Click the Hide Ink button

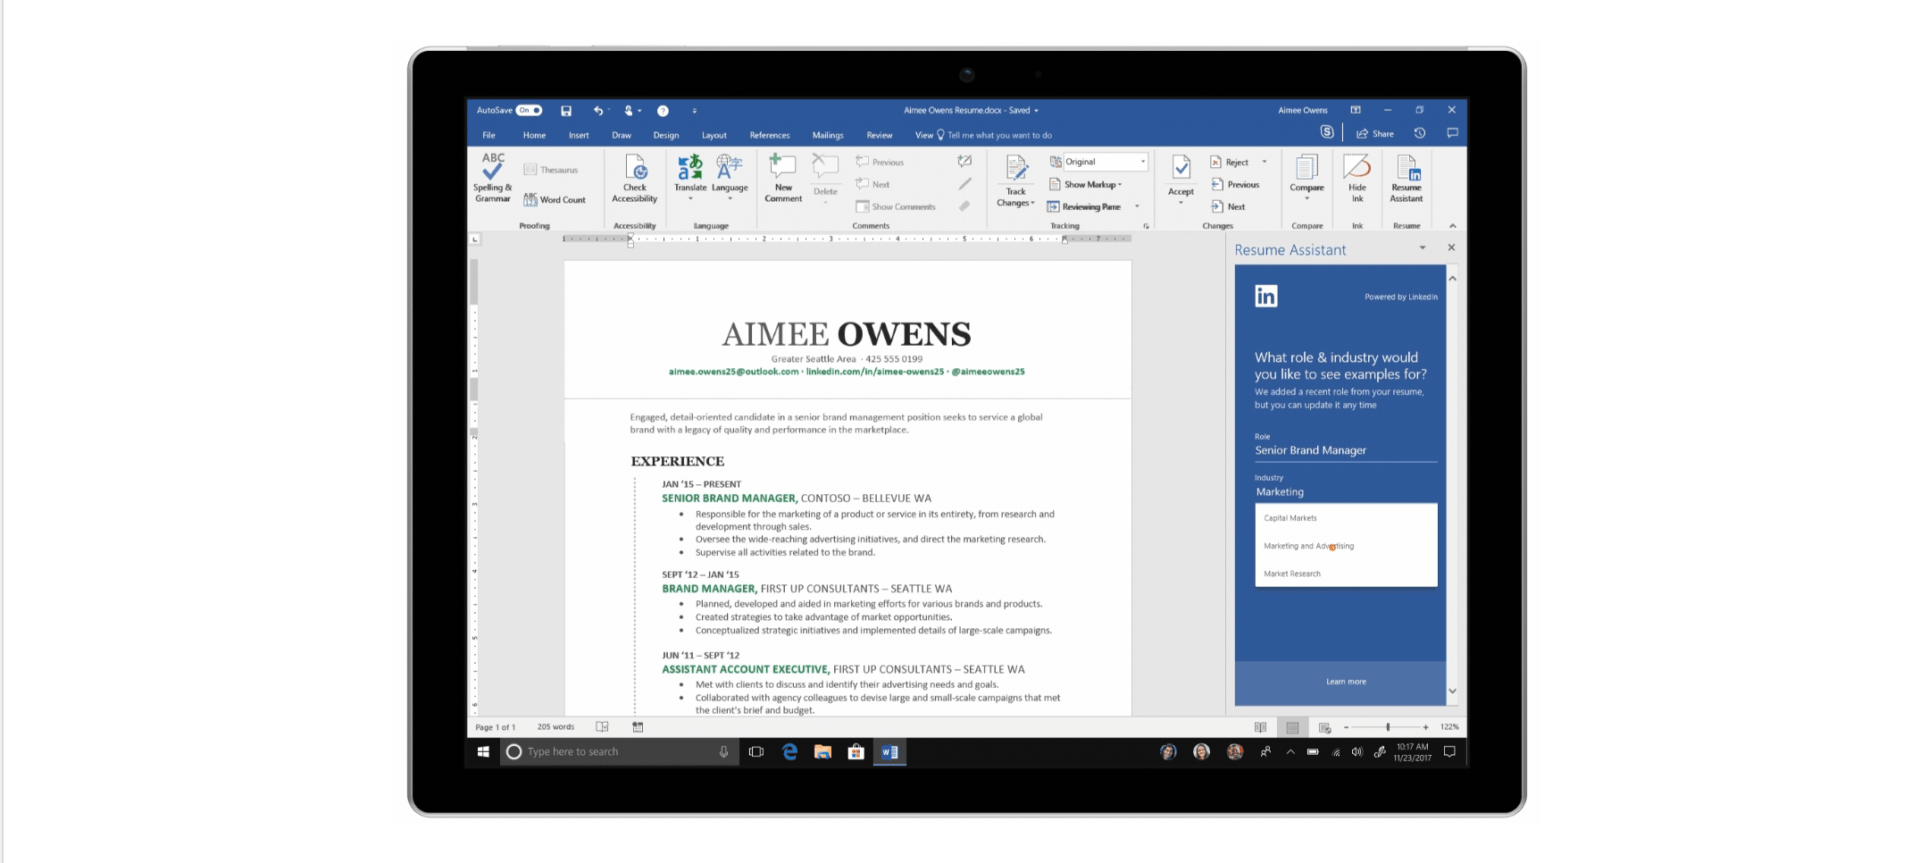pyautogui.click(x=1357, y=178)
